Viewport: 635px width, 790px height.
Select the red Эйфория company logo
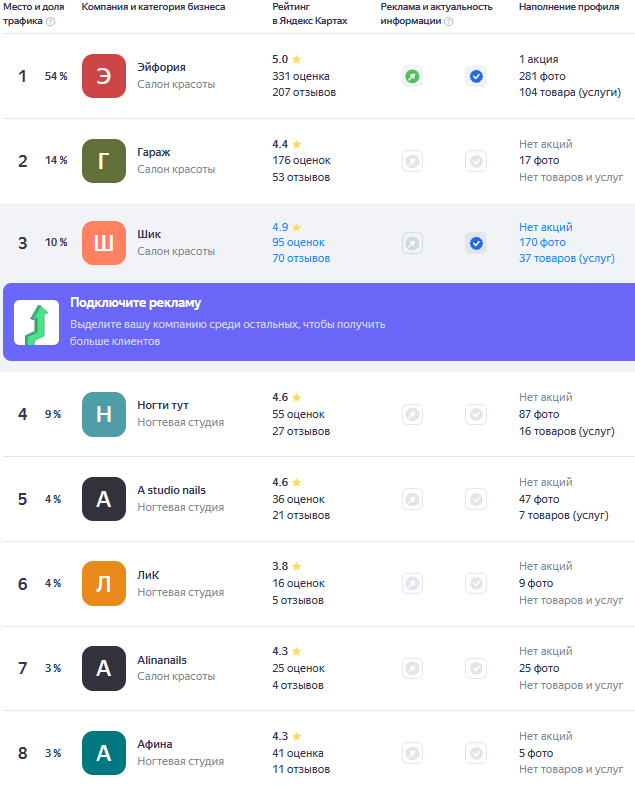coord(104,76)
